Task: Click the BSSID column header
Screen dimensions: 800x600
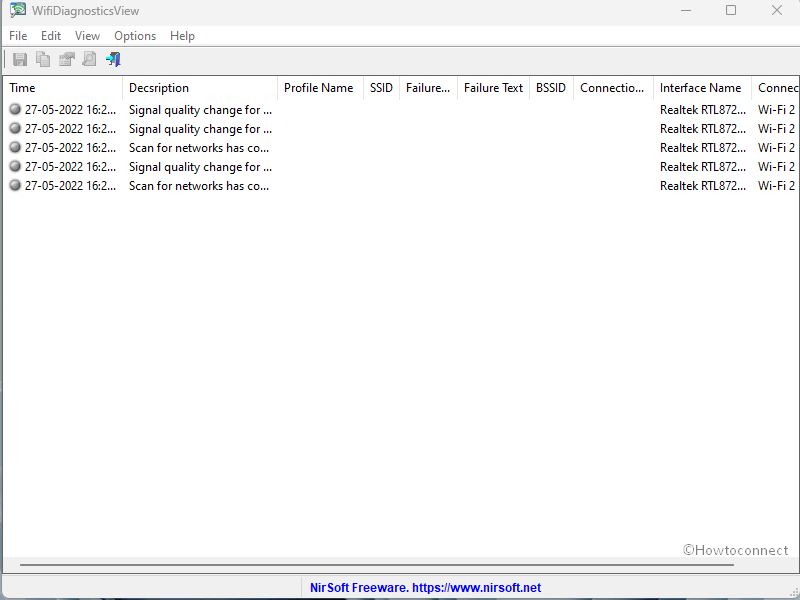Action: click(552, 88)
